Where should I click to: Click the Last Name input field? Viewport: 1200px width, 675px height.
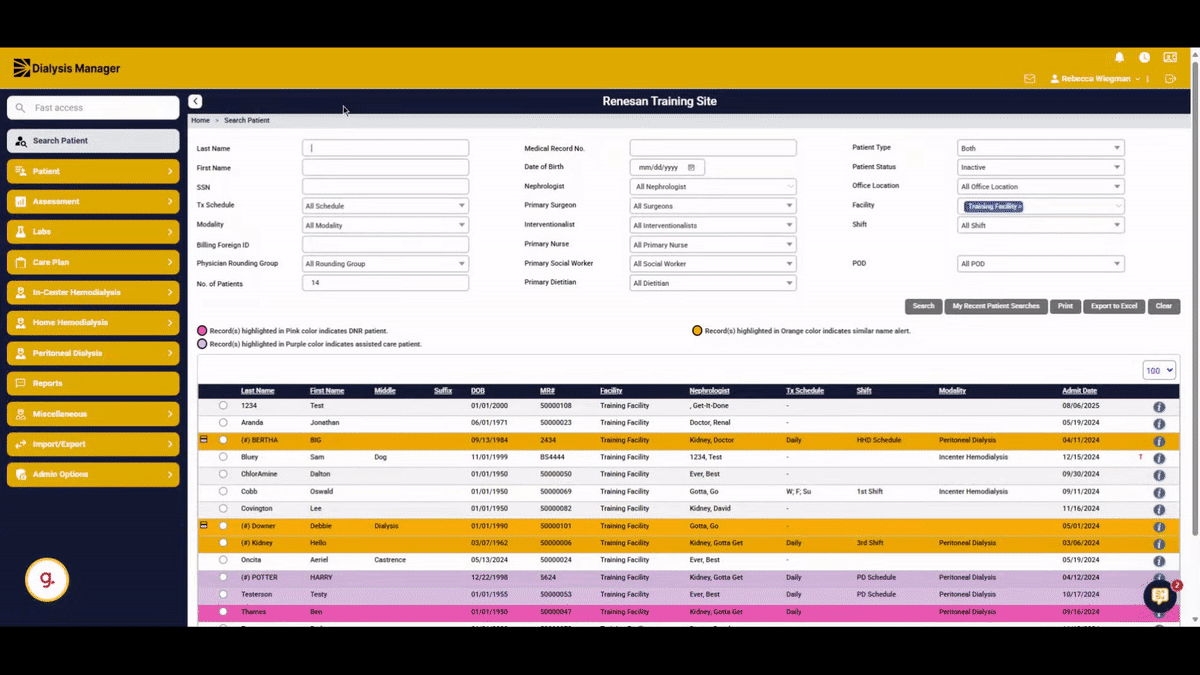pos(385,148)
